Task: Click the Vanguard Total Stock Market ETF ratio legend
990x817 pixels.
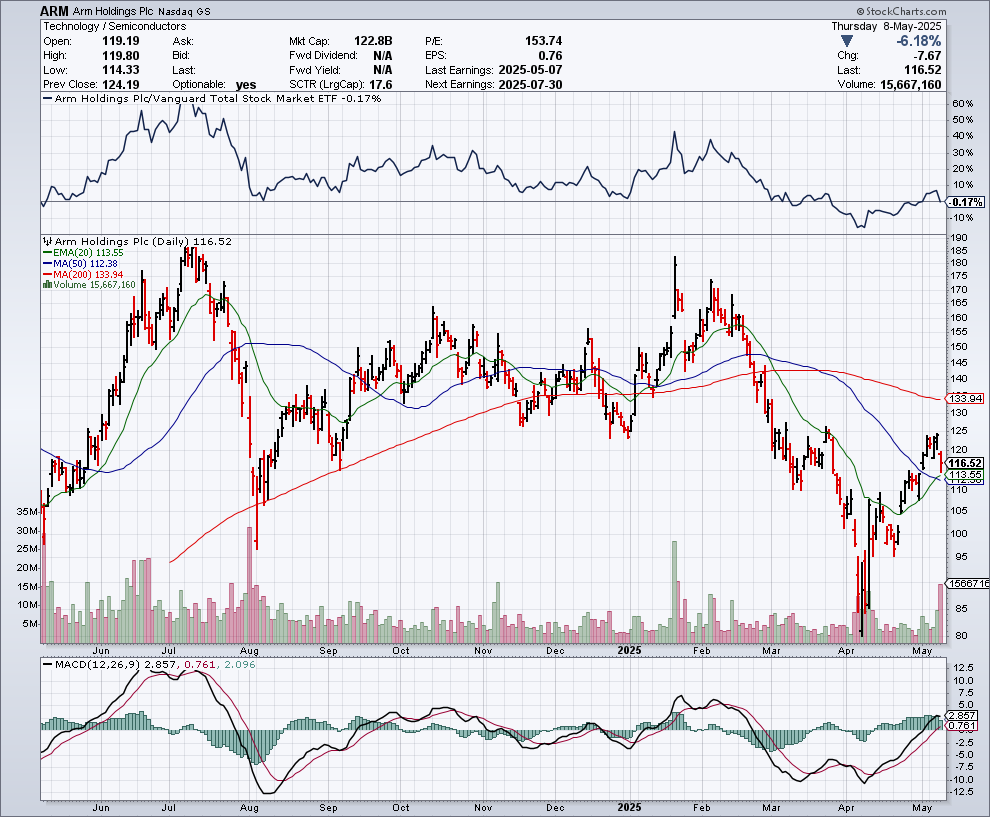Action: coord(212,98)
